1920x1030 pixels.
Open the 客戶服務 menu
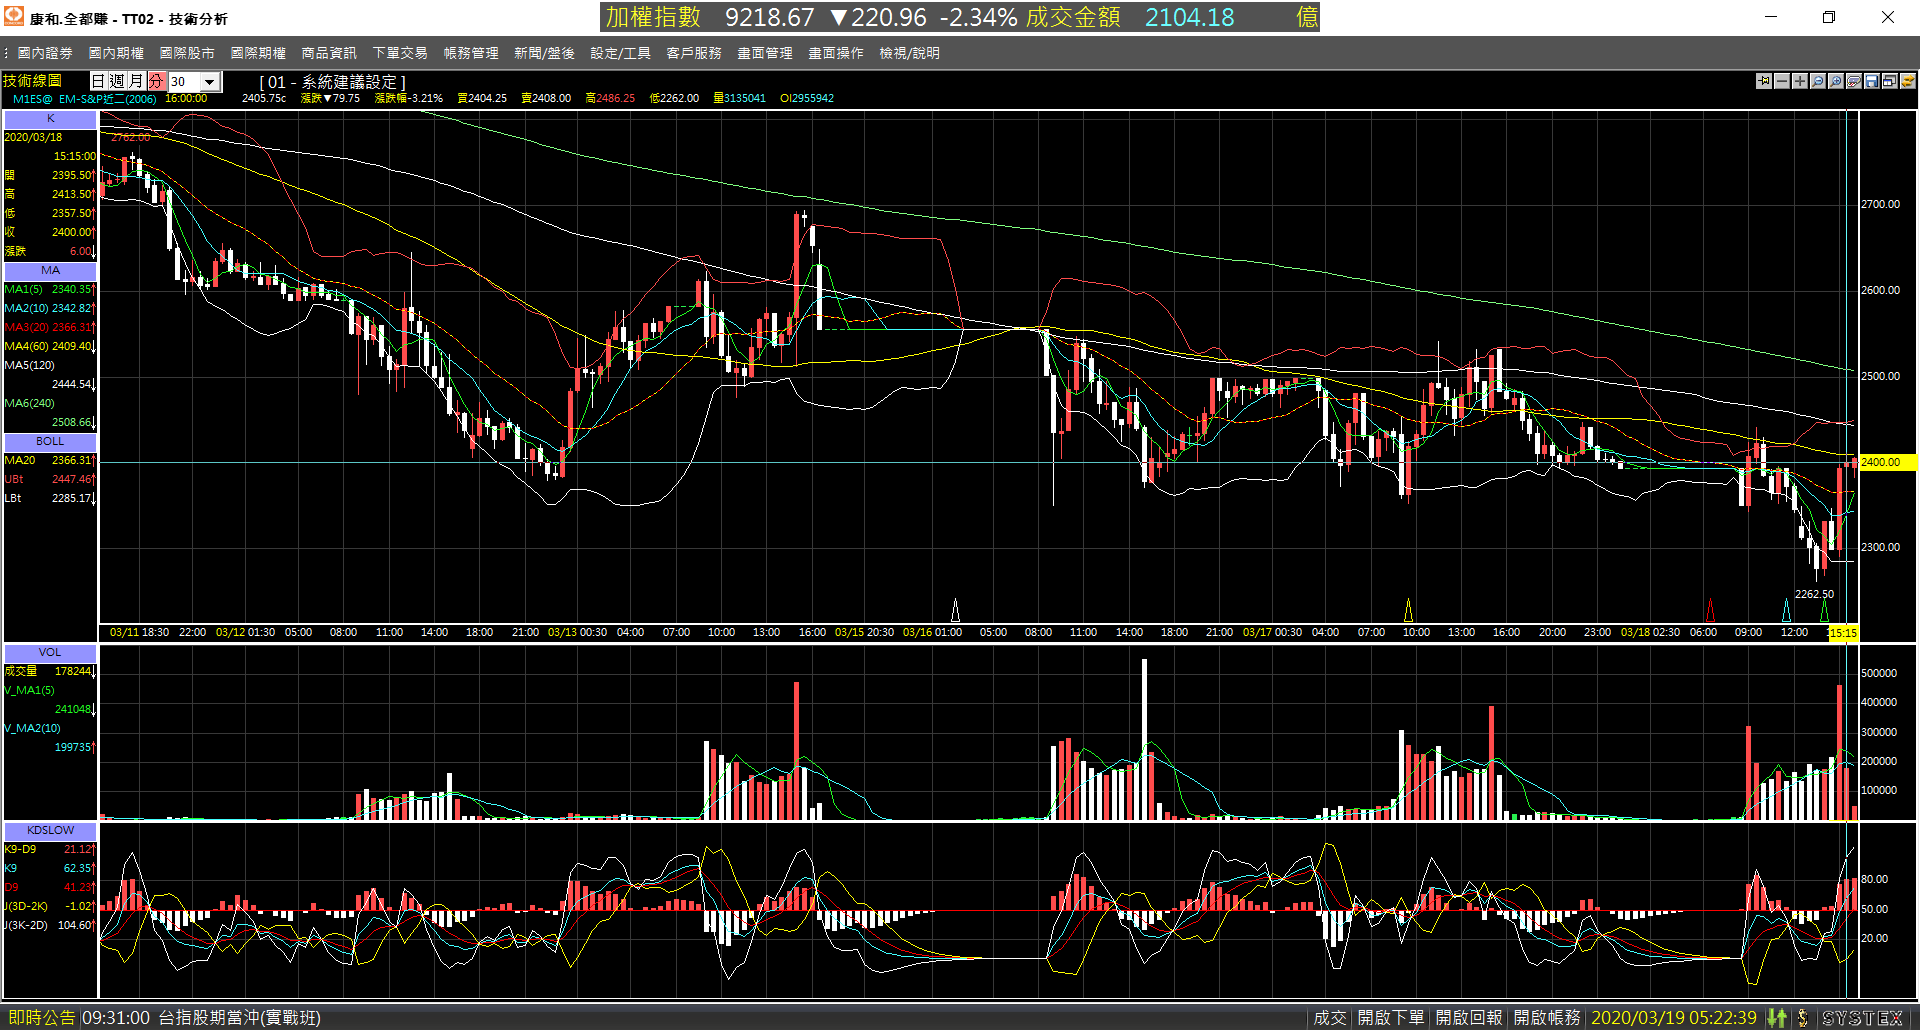(694, 53)
